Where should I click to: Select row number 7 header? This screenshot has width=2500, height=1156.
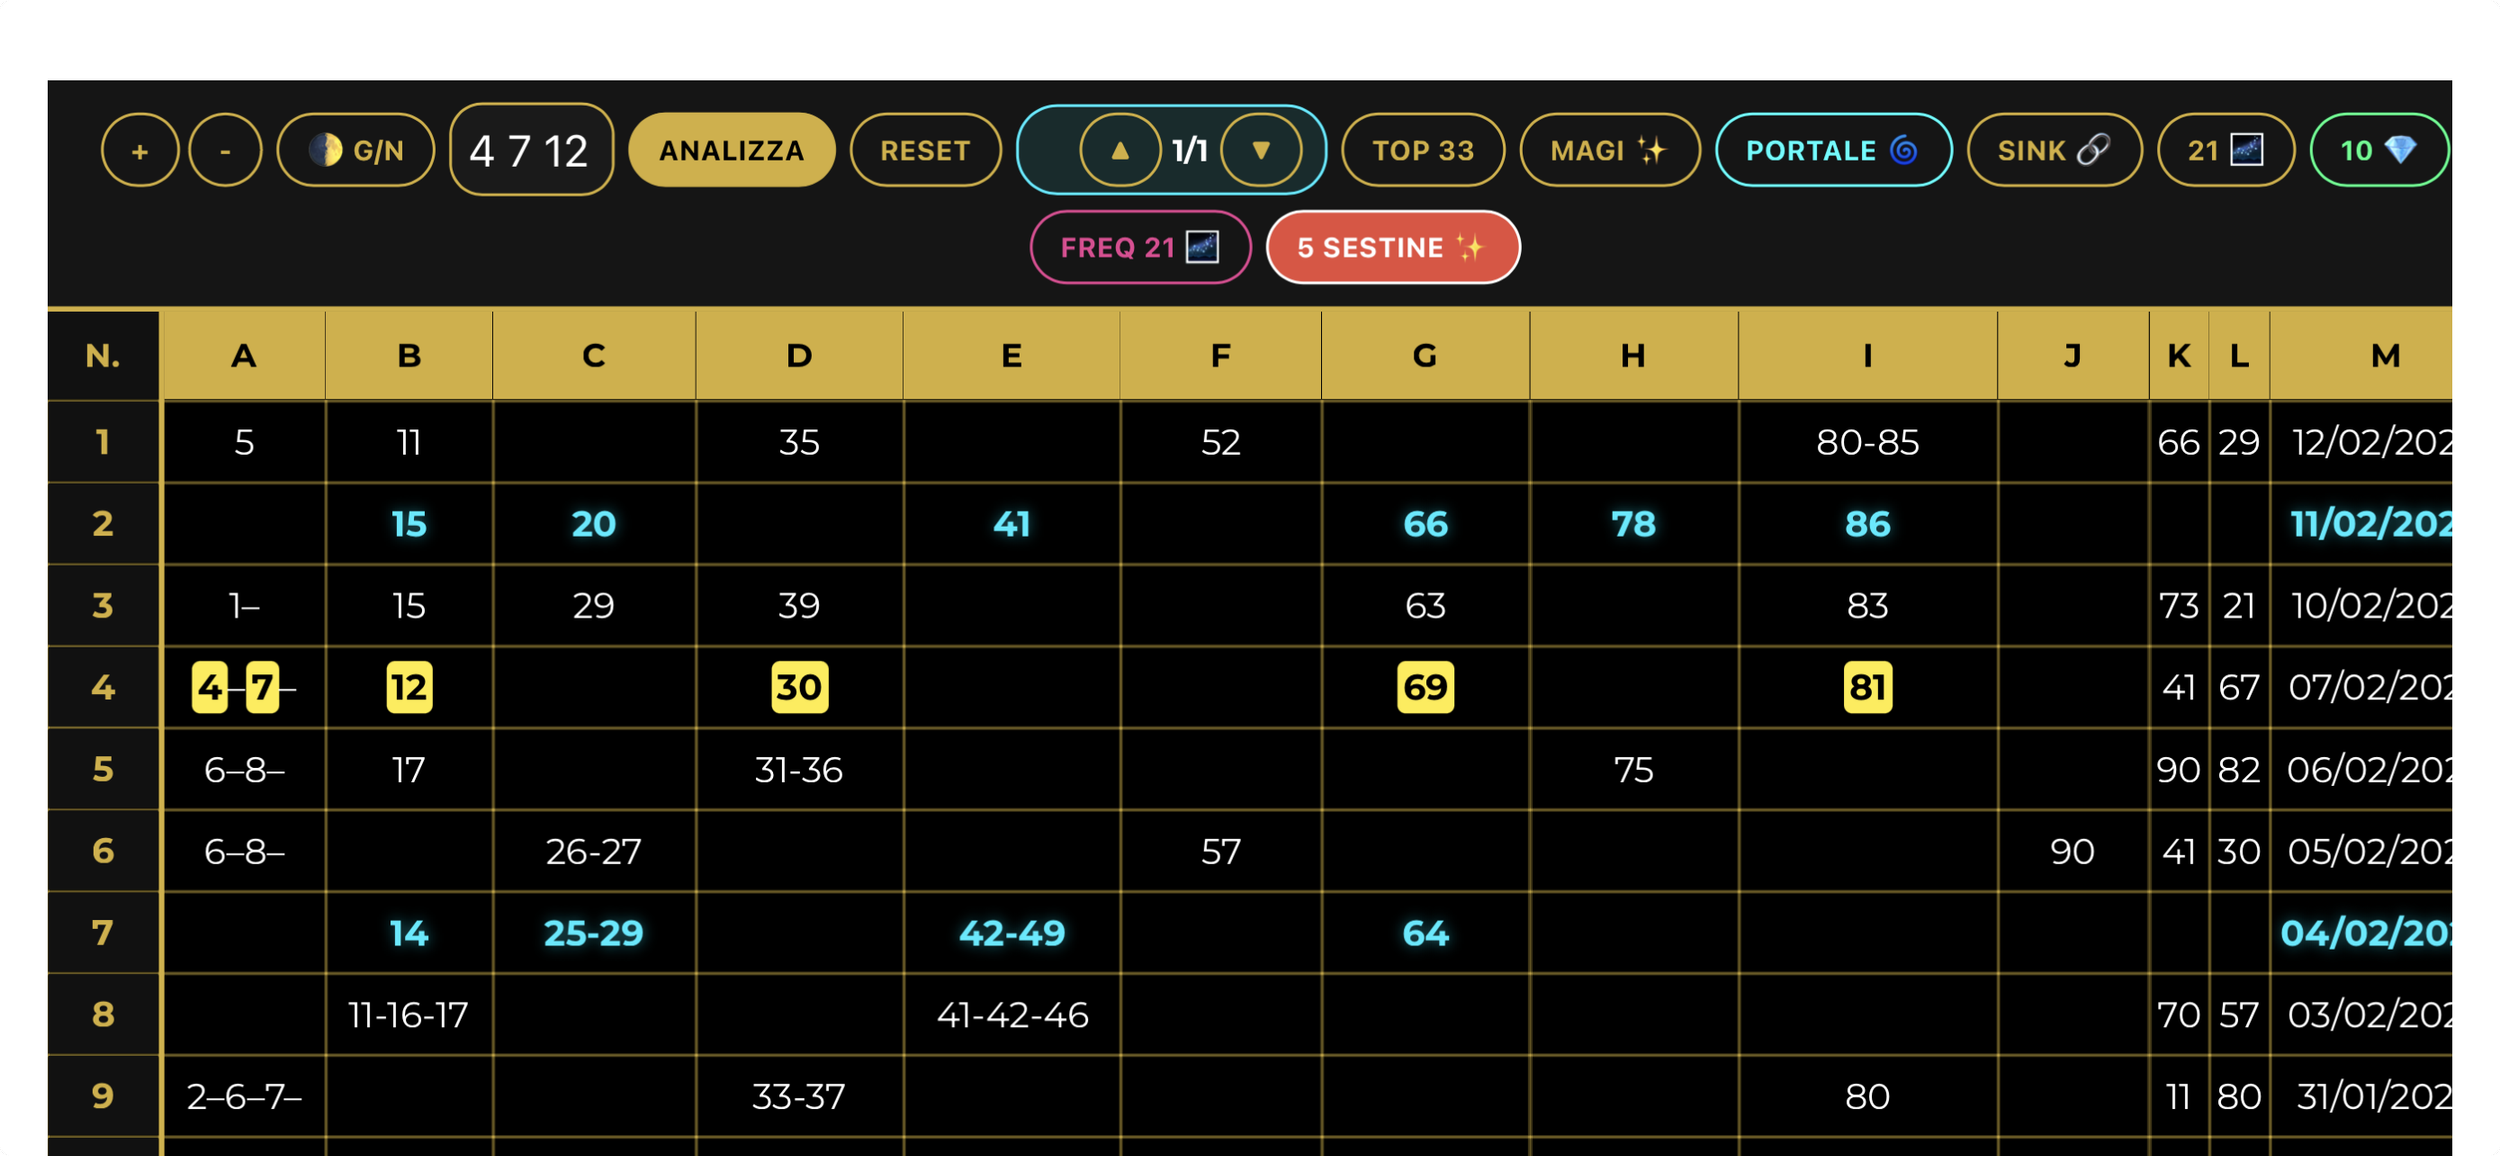click(103, 933)
